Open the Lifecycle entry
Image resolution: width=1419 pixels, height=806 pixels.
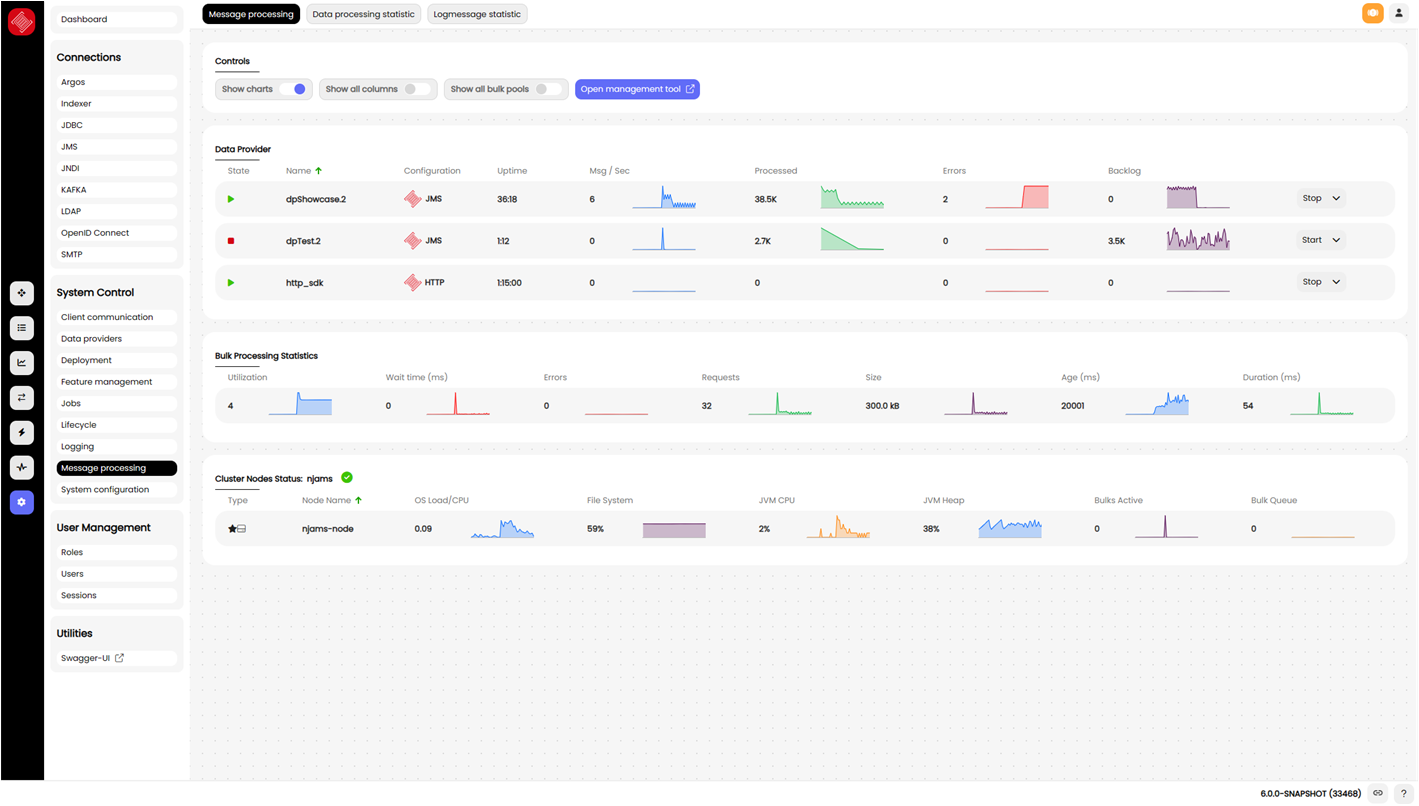tap(117, 425)
